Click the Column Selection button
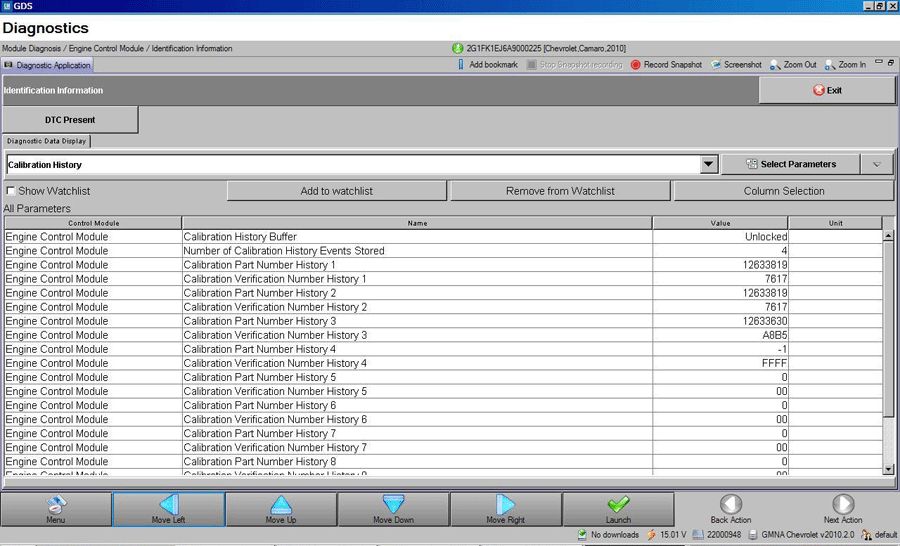Screen dimensions: 900x546 click(783, 191)
